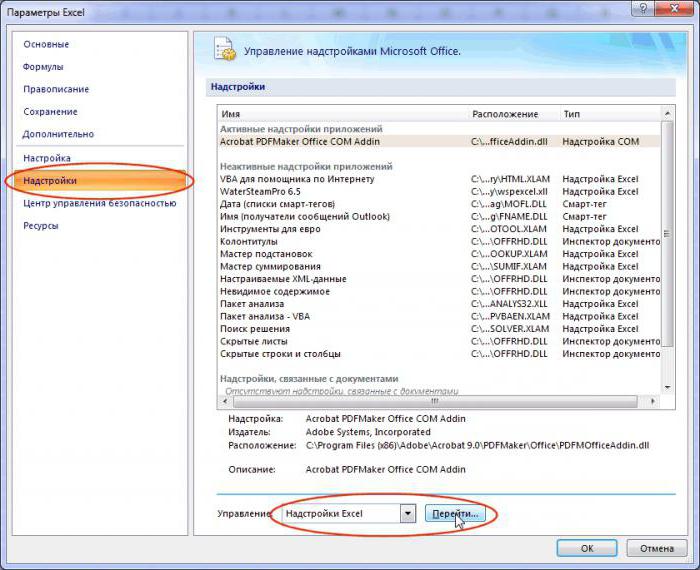This screenshot has height=570, width=700.
Task: Click Adobe Systems, Incorporated publisher text
Action: pyautogui.click(x=368, y=432)
